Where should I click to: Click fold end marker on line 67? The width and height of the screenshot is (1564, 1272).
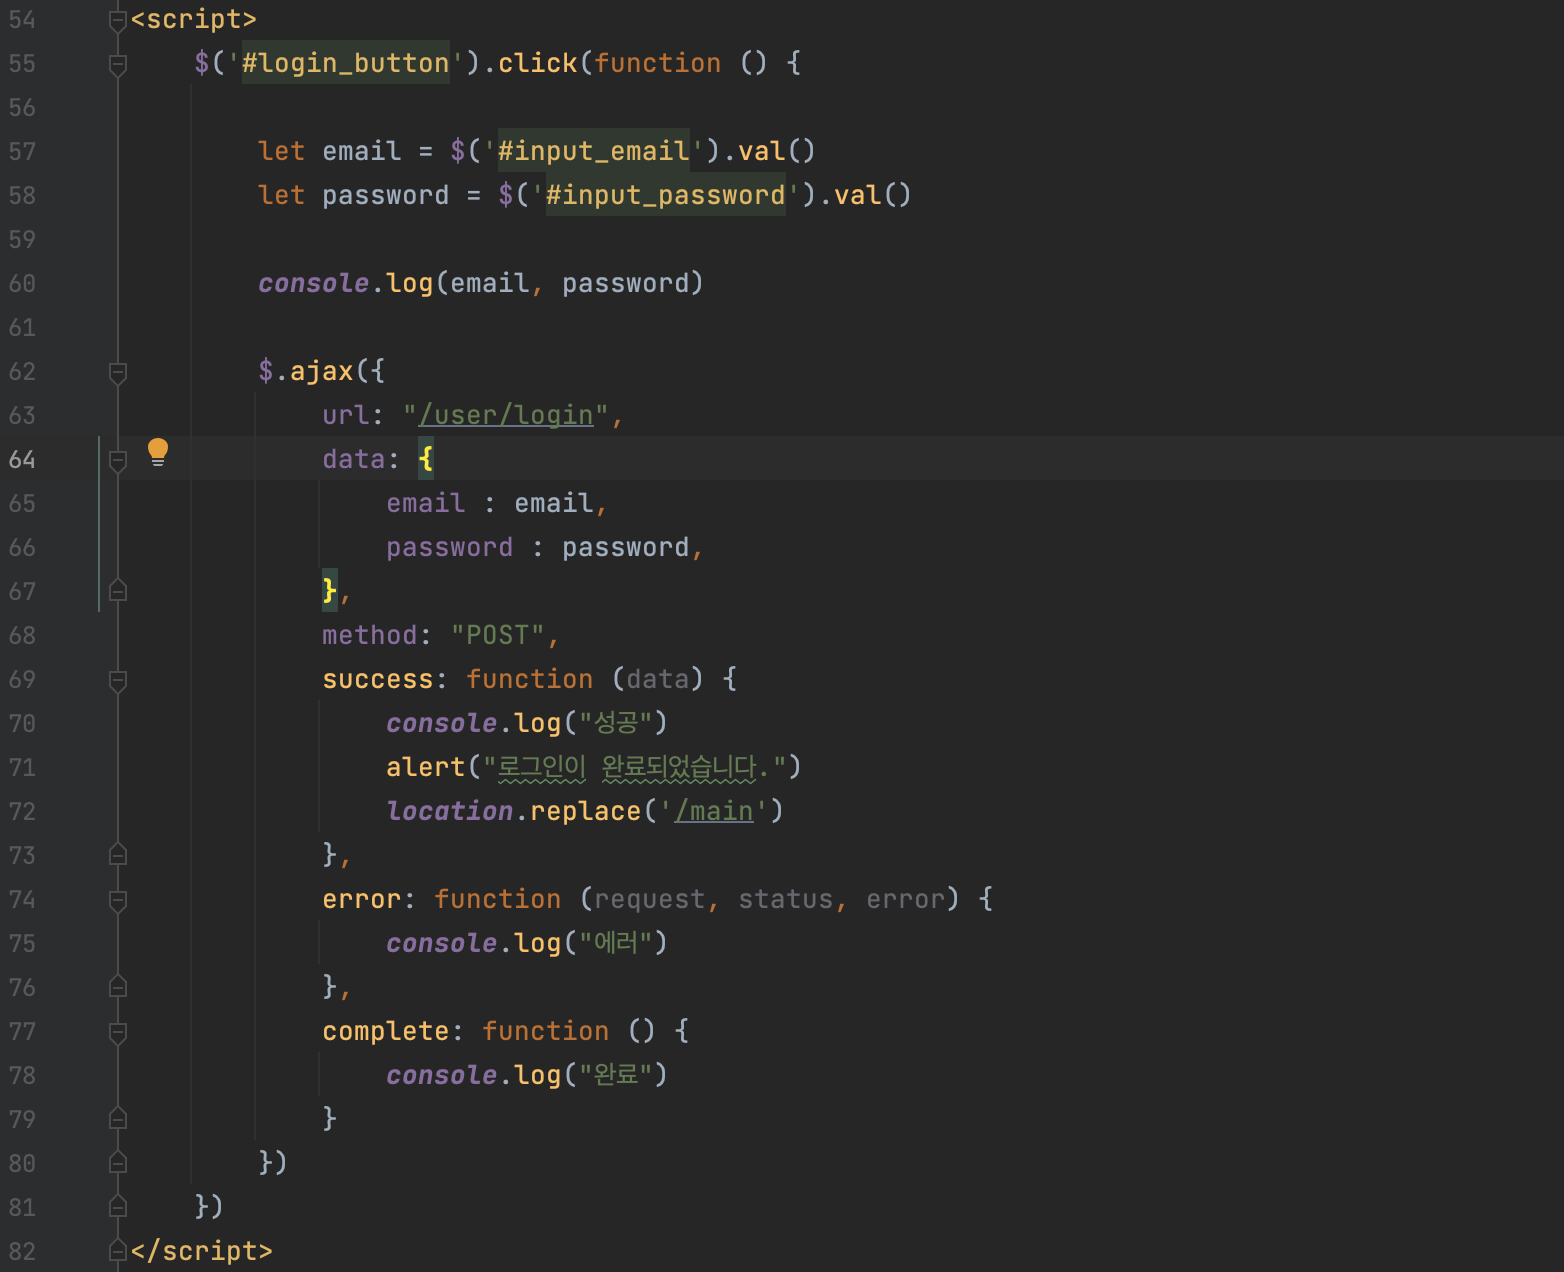(118, 591)
